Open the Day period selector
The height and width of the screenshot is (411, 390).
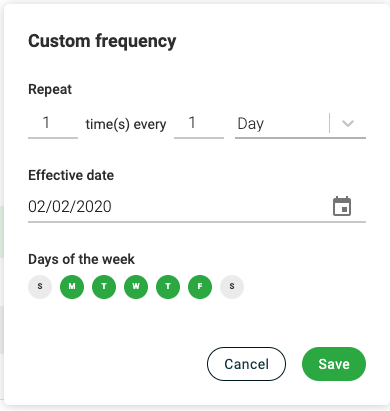pyautogui.click(x=300, y=124)
